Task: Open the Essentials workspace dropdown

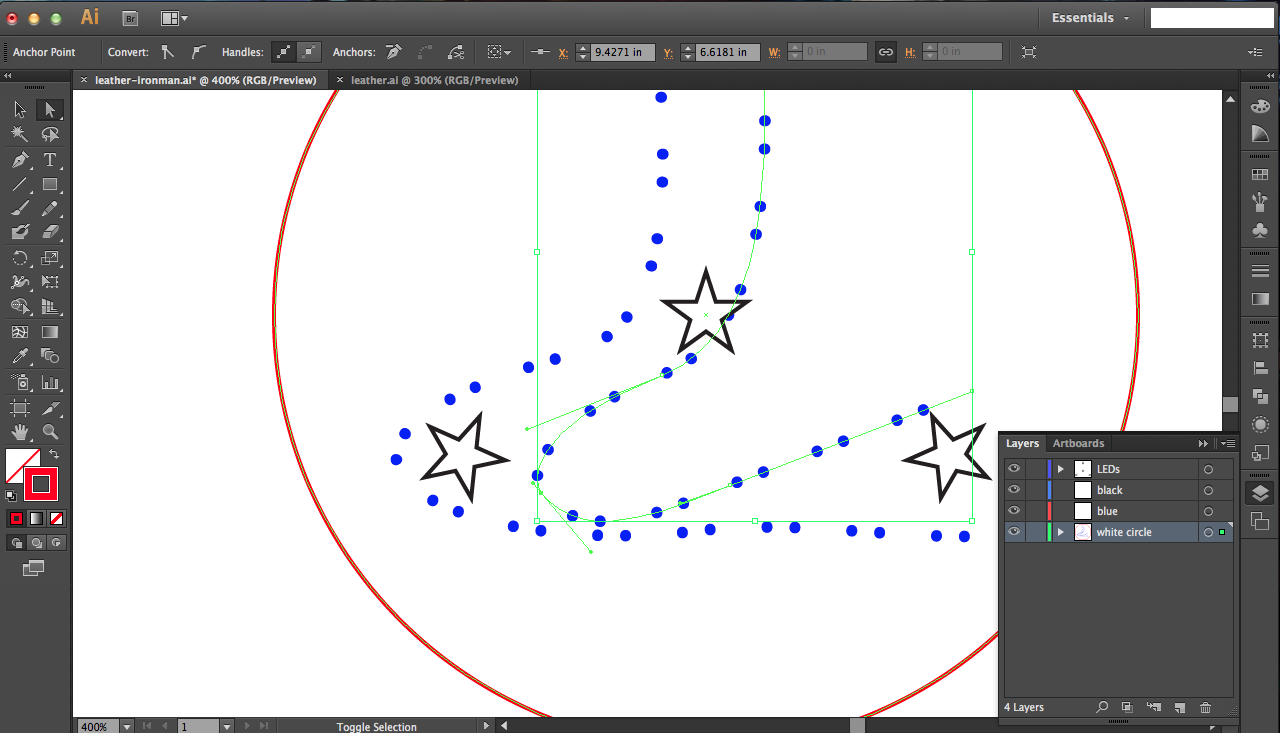Action: point(1091,18)
